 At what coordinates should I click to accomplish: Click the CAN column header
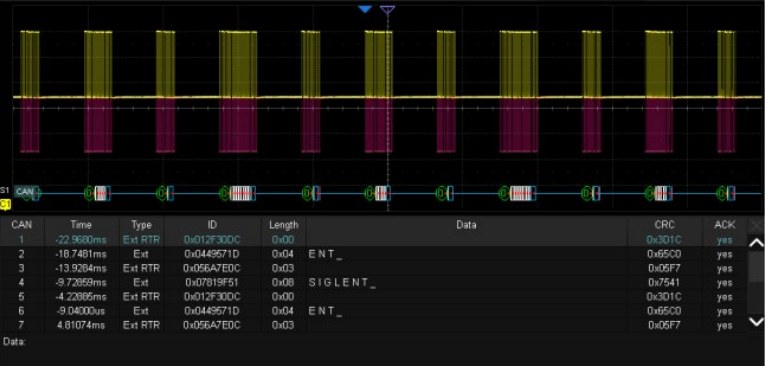22,225
